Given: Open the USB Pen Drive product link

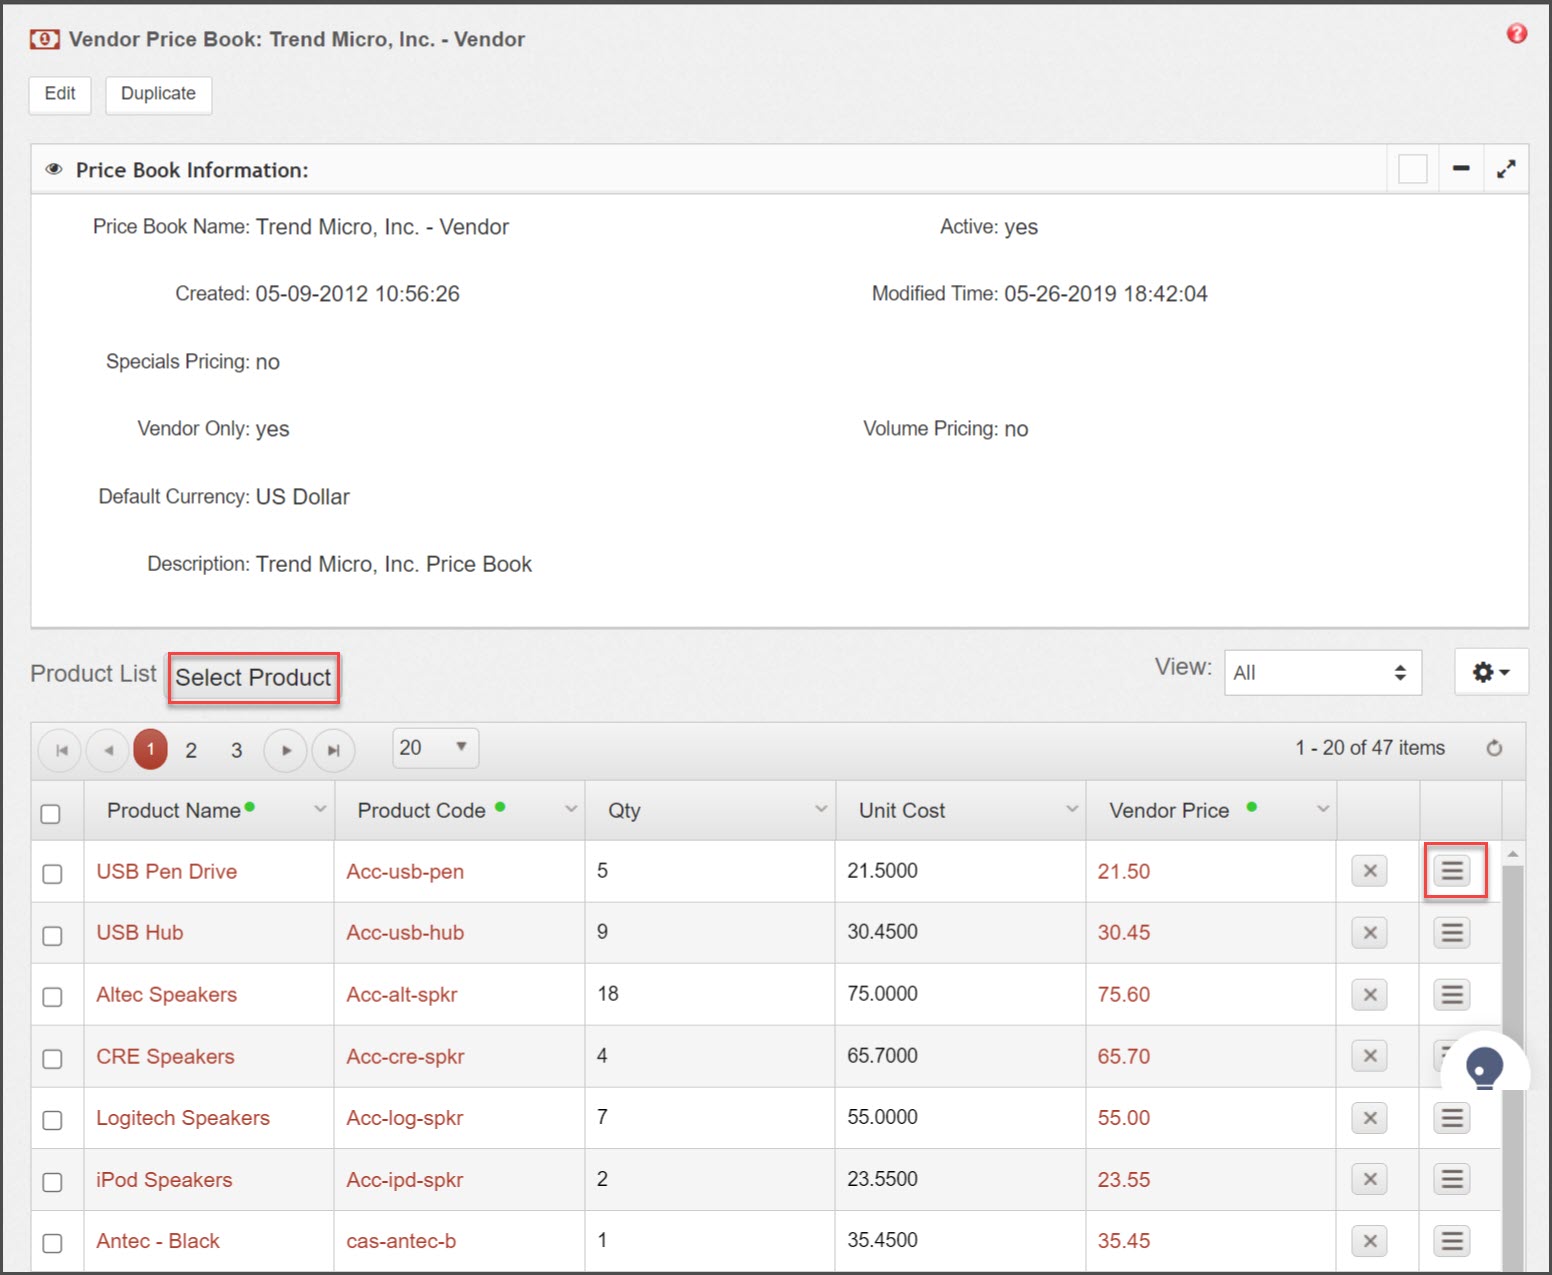Looking at the screenshot, I should pyautogui.click(x=166, y=872).
